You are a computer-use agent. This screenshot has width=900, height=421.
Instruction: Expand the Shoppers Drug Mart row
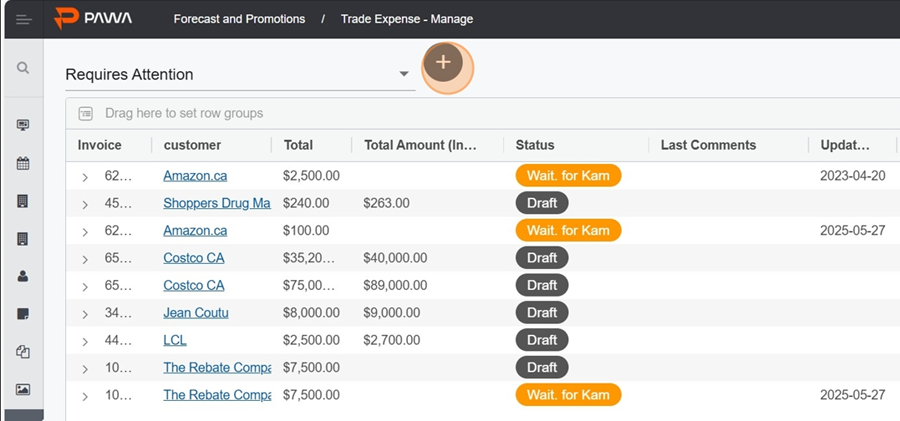[x=85, y=204]
